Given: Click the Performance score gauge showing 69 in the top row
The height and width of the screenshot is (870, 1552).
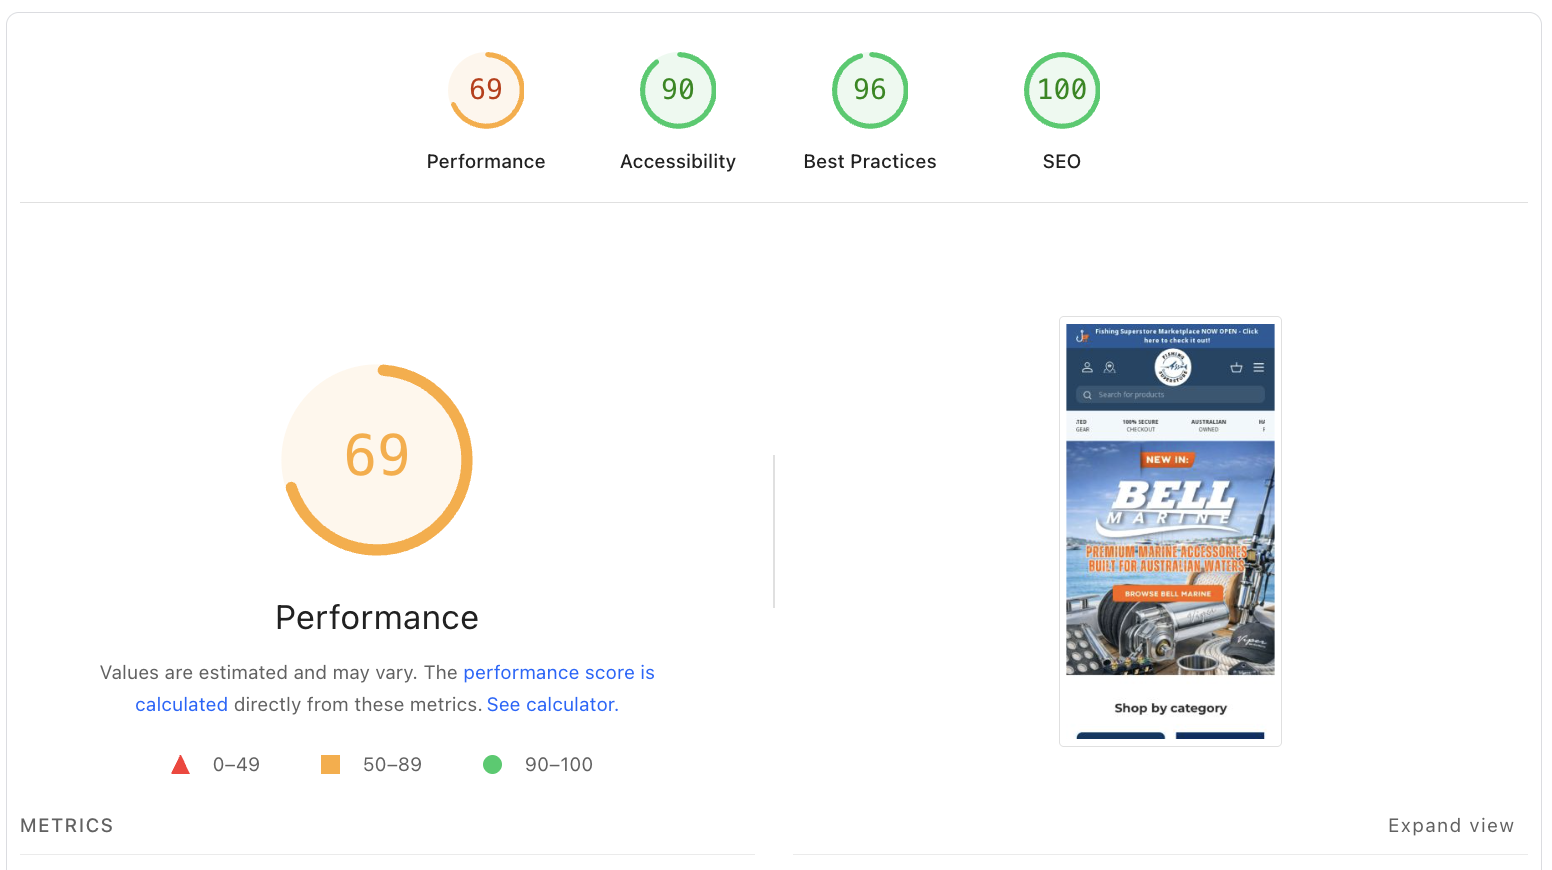Looking at the screenshot, I should pos(486,91).
